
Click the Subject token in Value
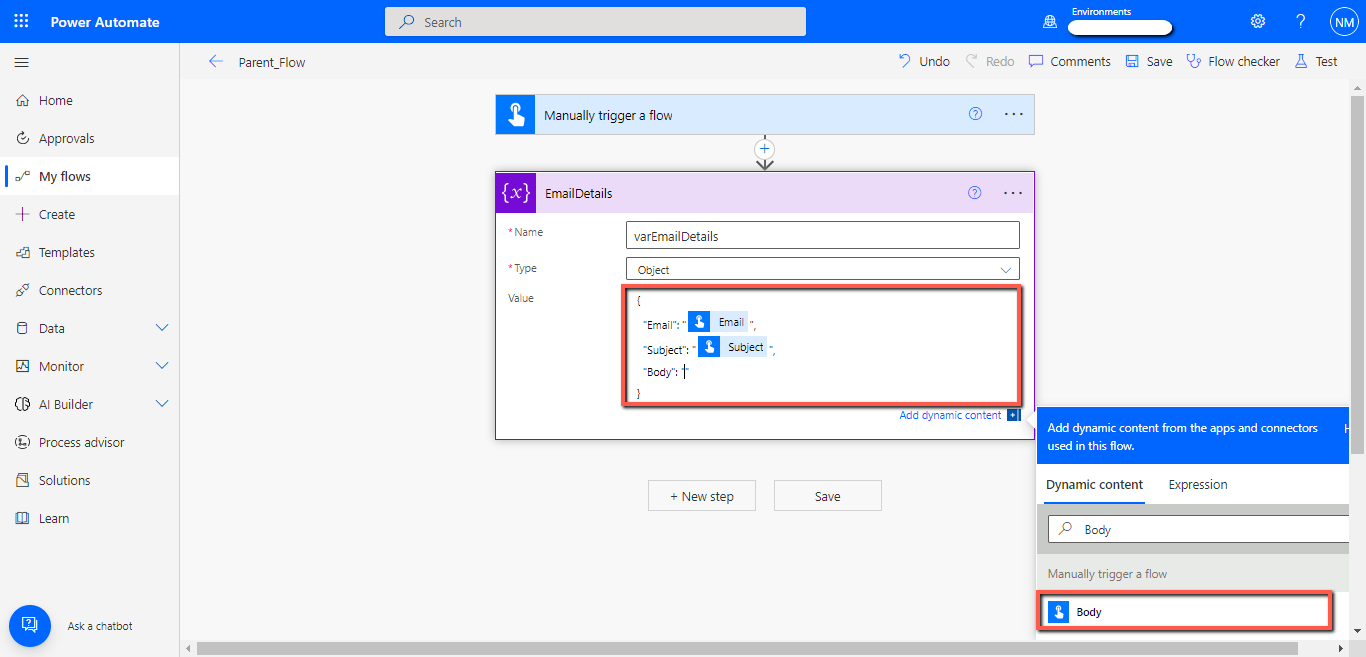733,347
